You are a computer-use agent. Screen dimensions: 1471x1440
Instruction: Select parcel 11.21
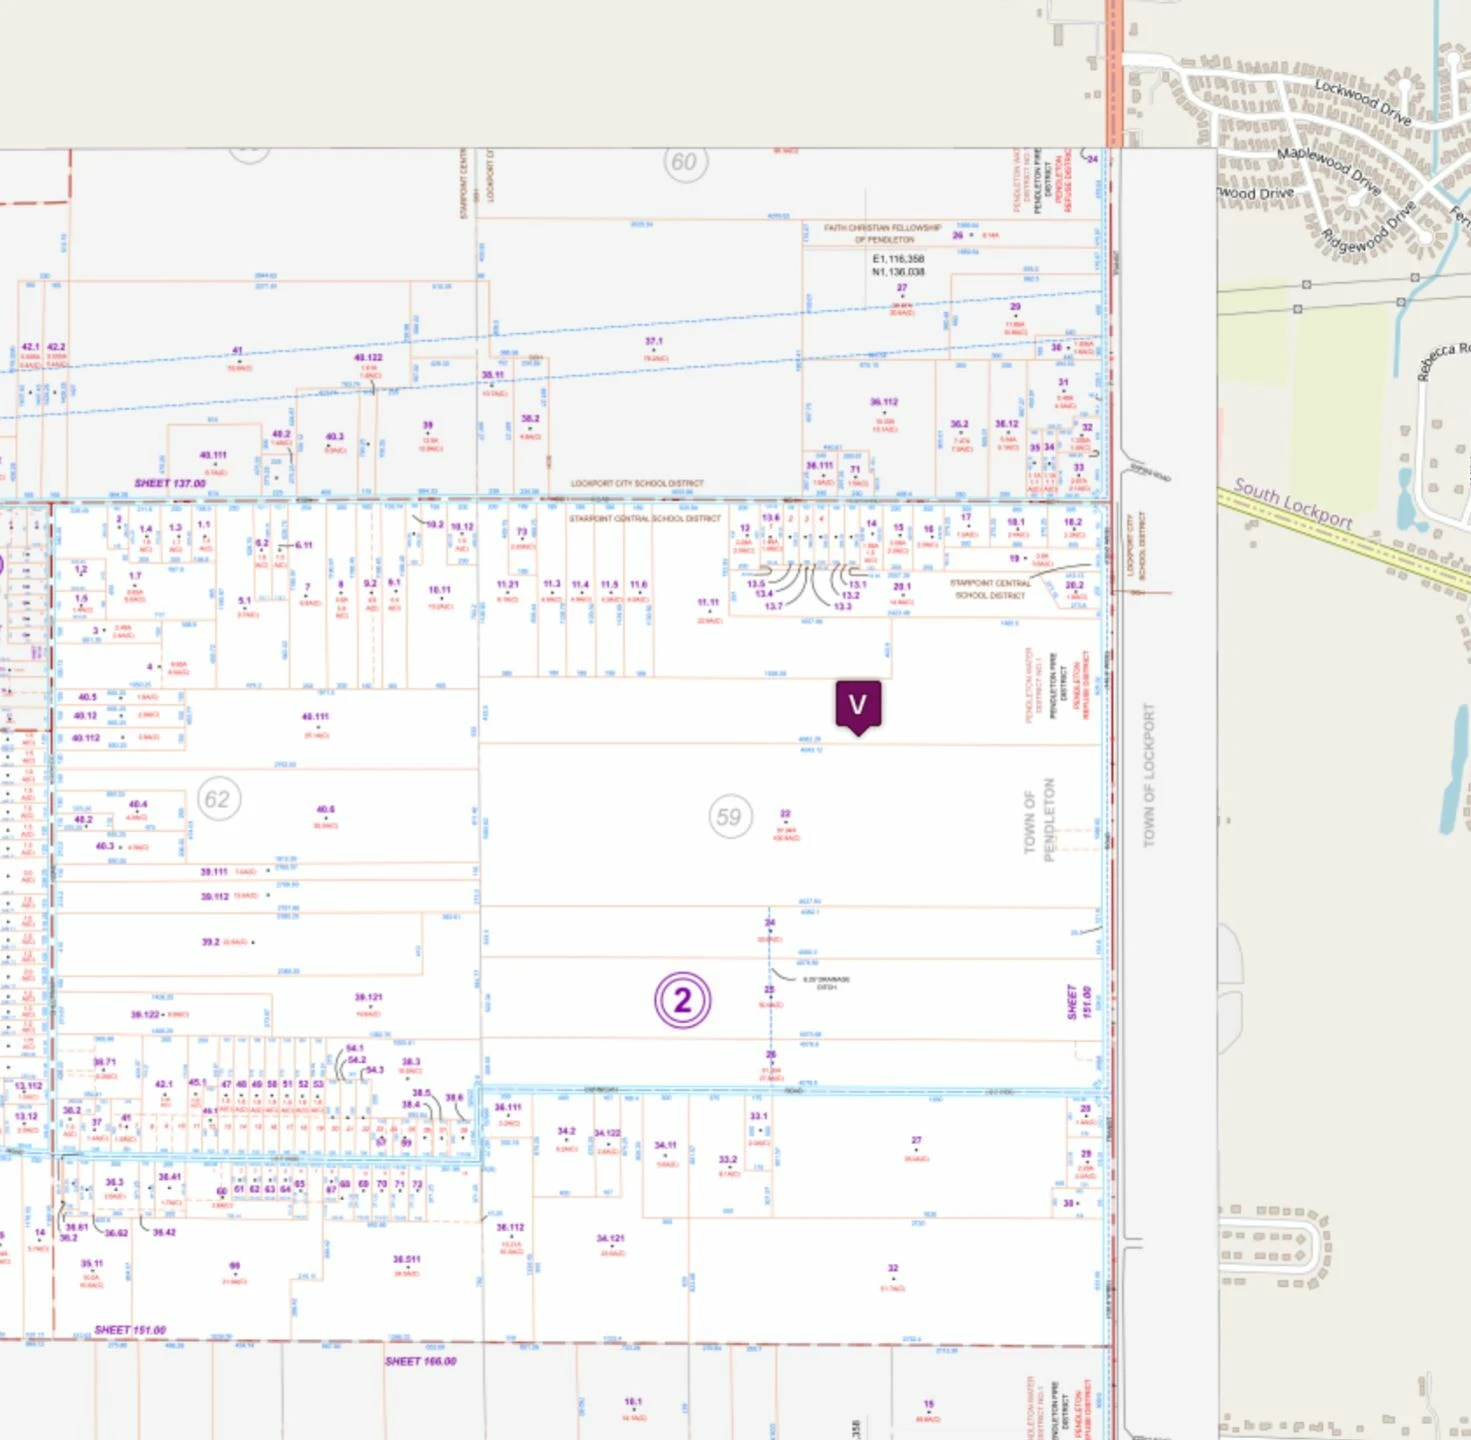coord(508,584)
